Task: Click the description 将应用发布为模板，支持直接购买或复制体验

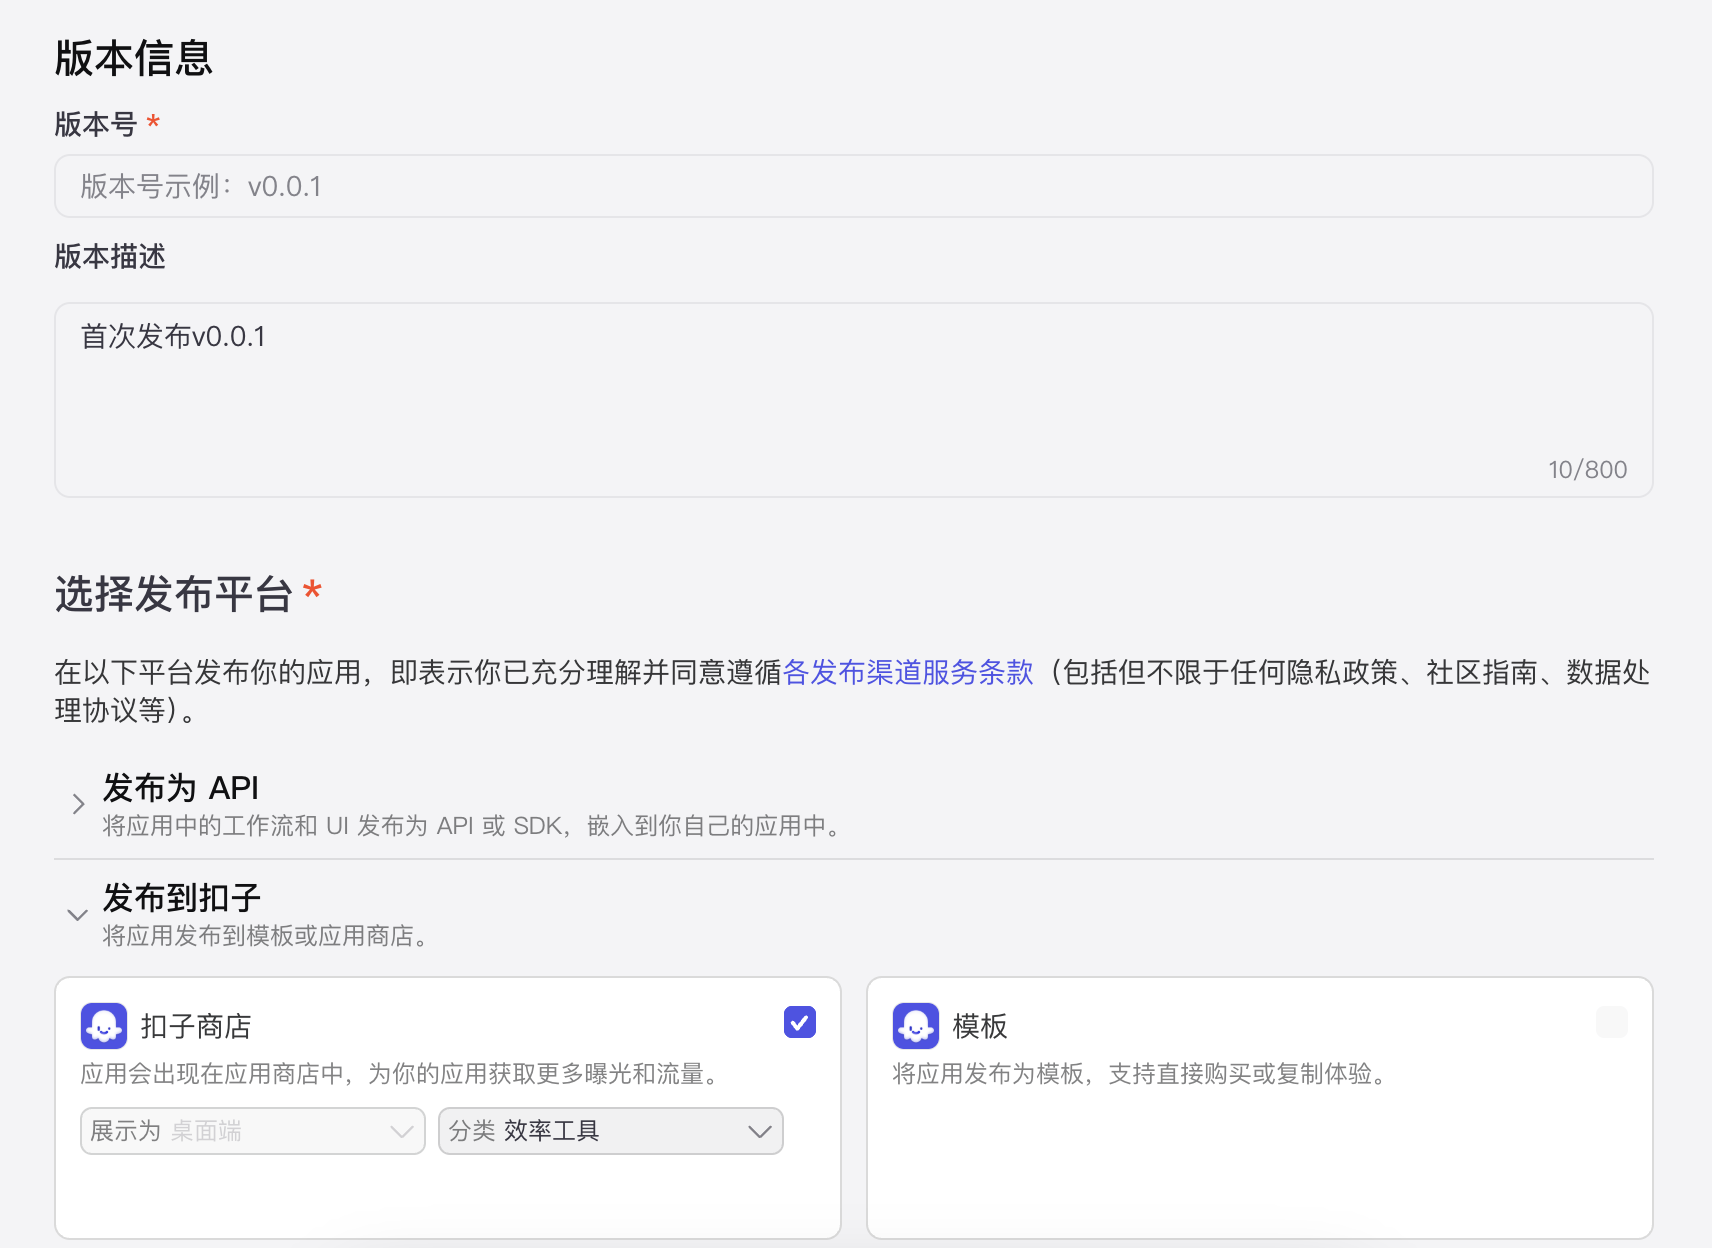Action: click(x=1141, y=1074)
